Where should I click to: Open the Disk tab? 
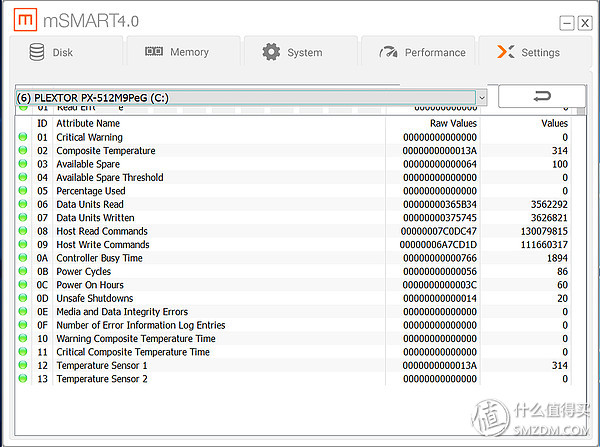[66, 51]
